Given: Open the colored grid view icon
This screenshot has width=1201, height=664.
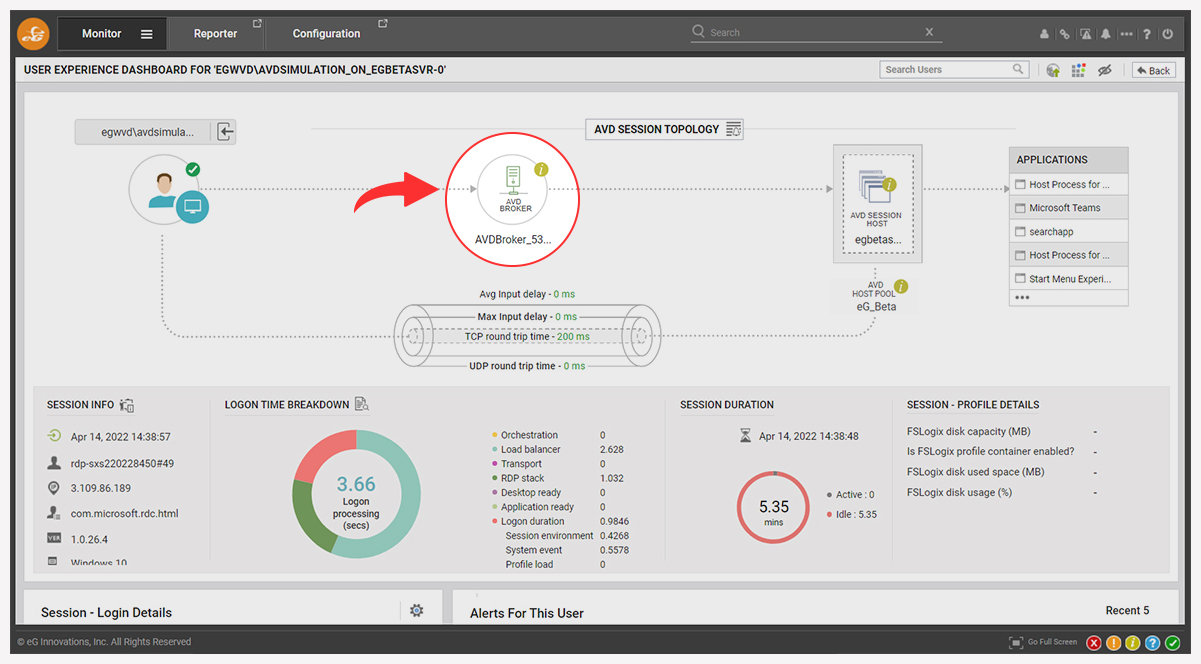Looking at the screenshot, I should 1078,70.
